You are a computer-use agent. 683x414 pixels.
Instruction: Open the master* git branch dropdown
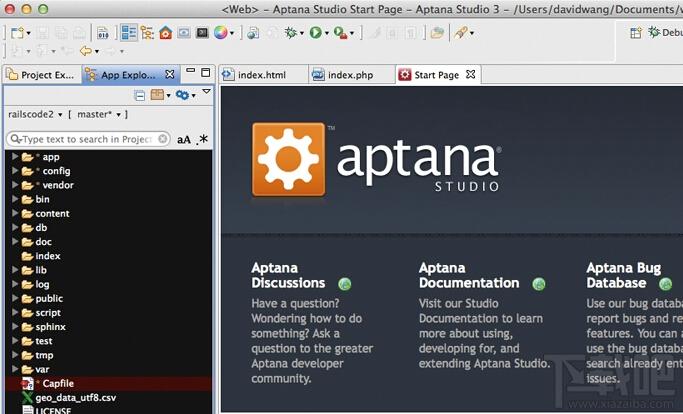point(99,114)
